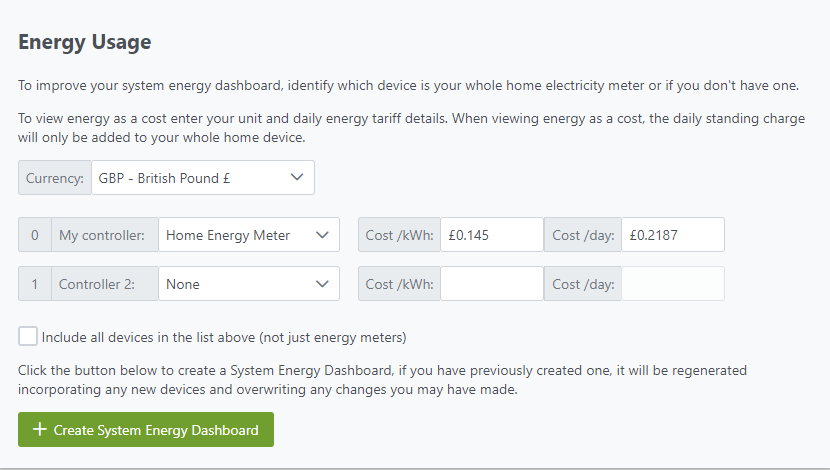Image resolution: width=830 pixels, height=470 pixels.
Task: Click the 'Include all devices in the list' label text
Action: click(224, 337)
